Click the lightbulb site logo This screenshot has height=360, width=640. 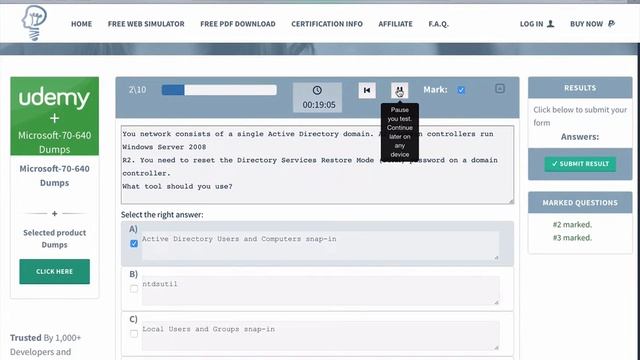(34, 23)
